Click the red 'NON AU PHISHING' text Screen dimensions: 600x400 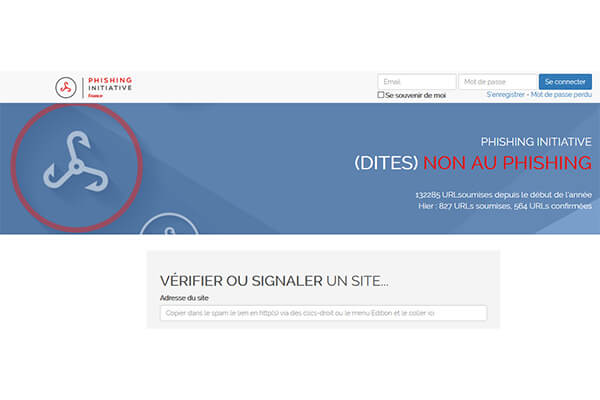507,163
